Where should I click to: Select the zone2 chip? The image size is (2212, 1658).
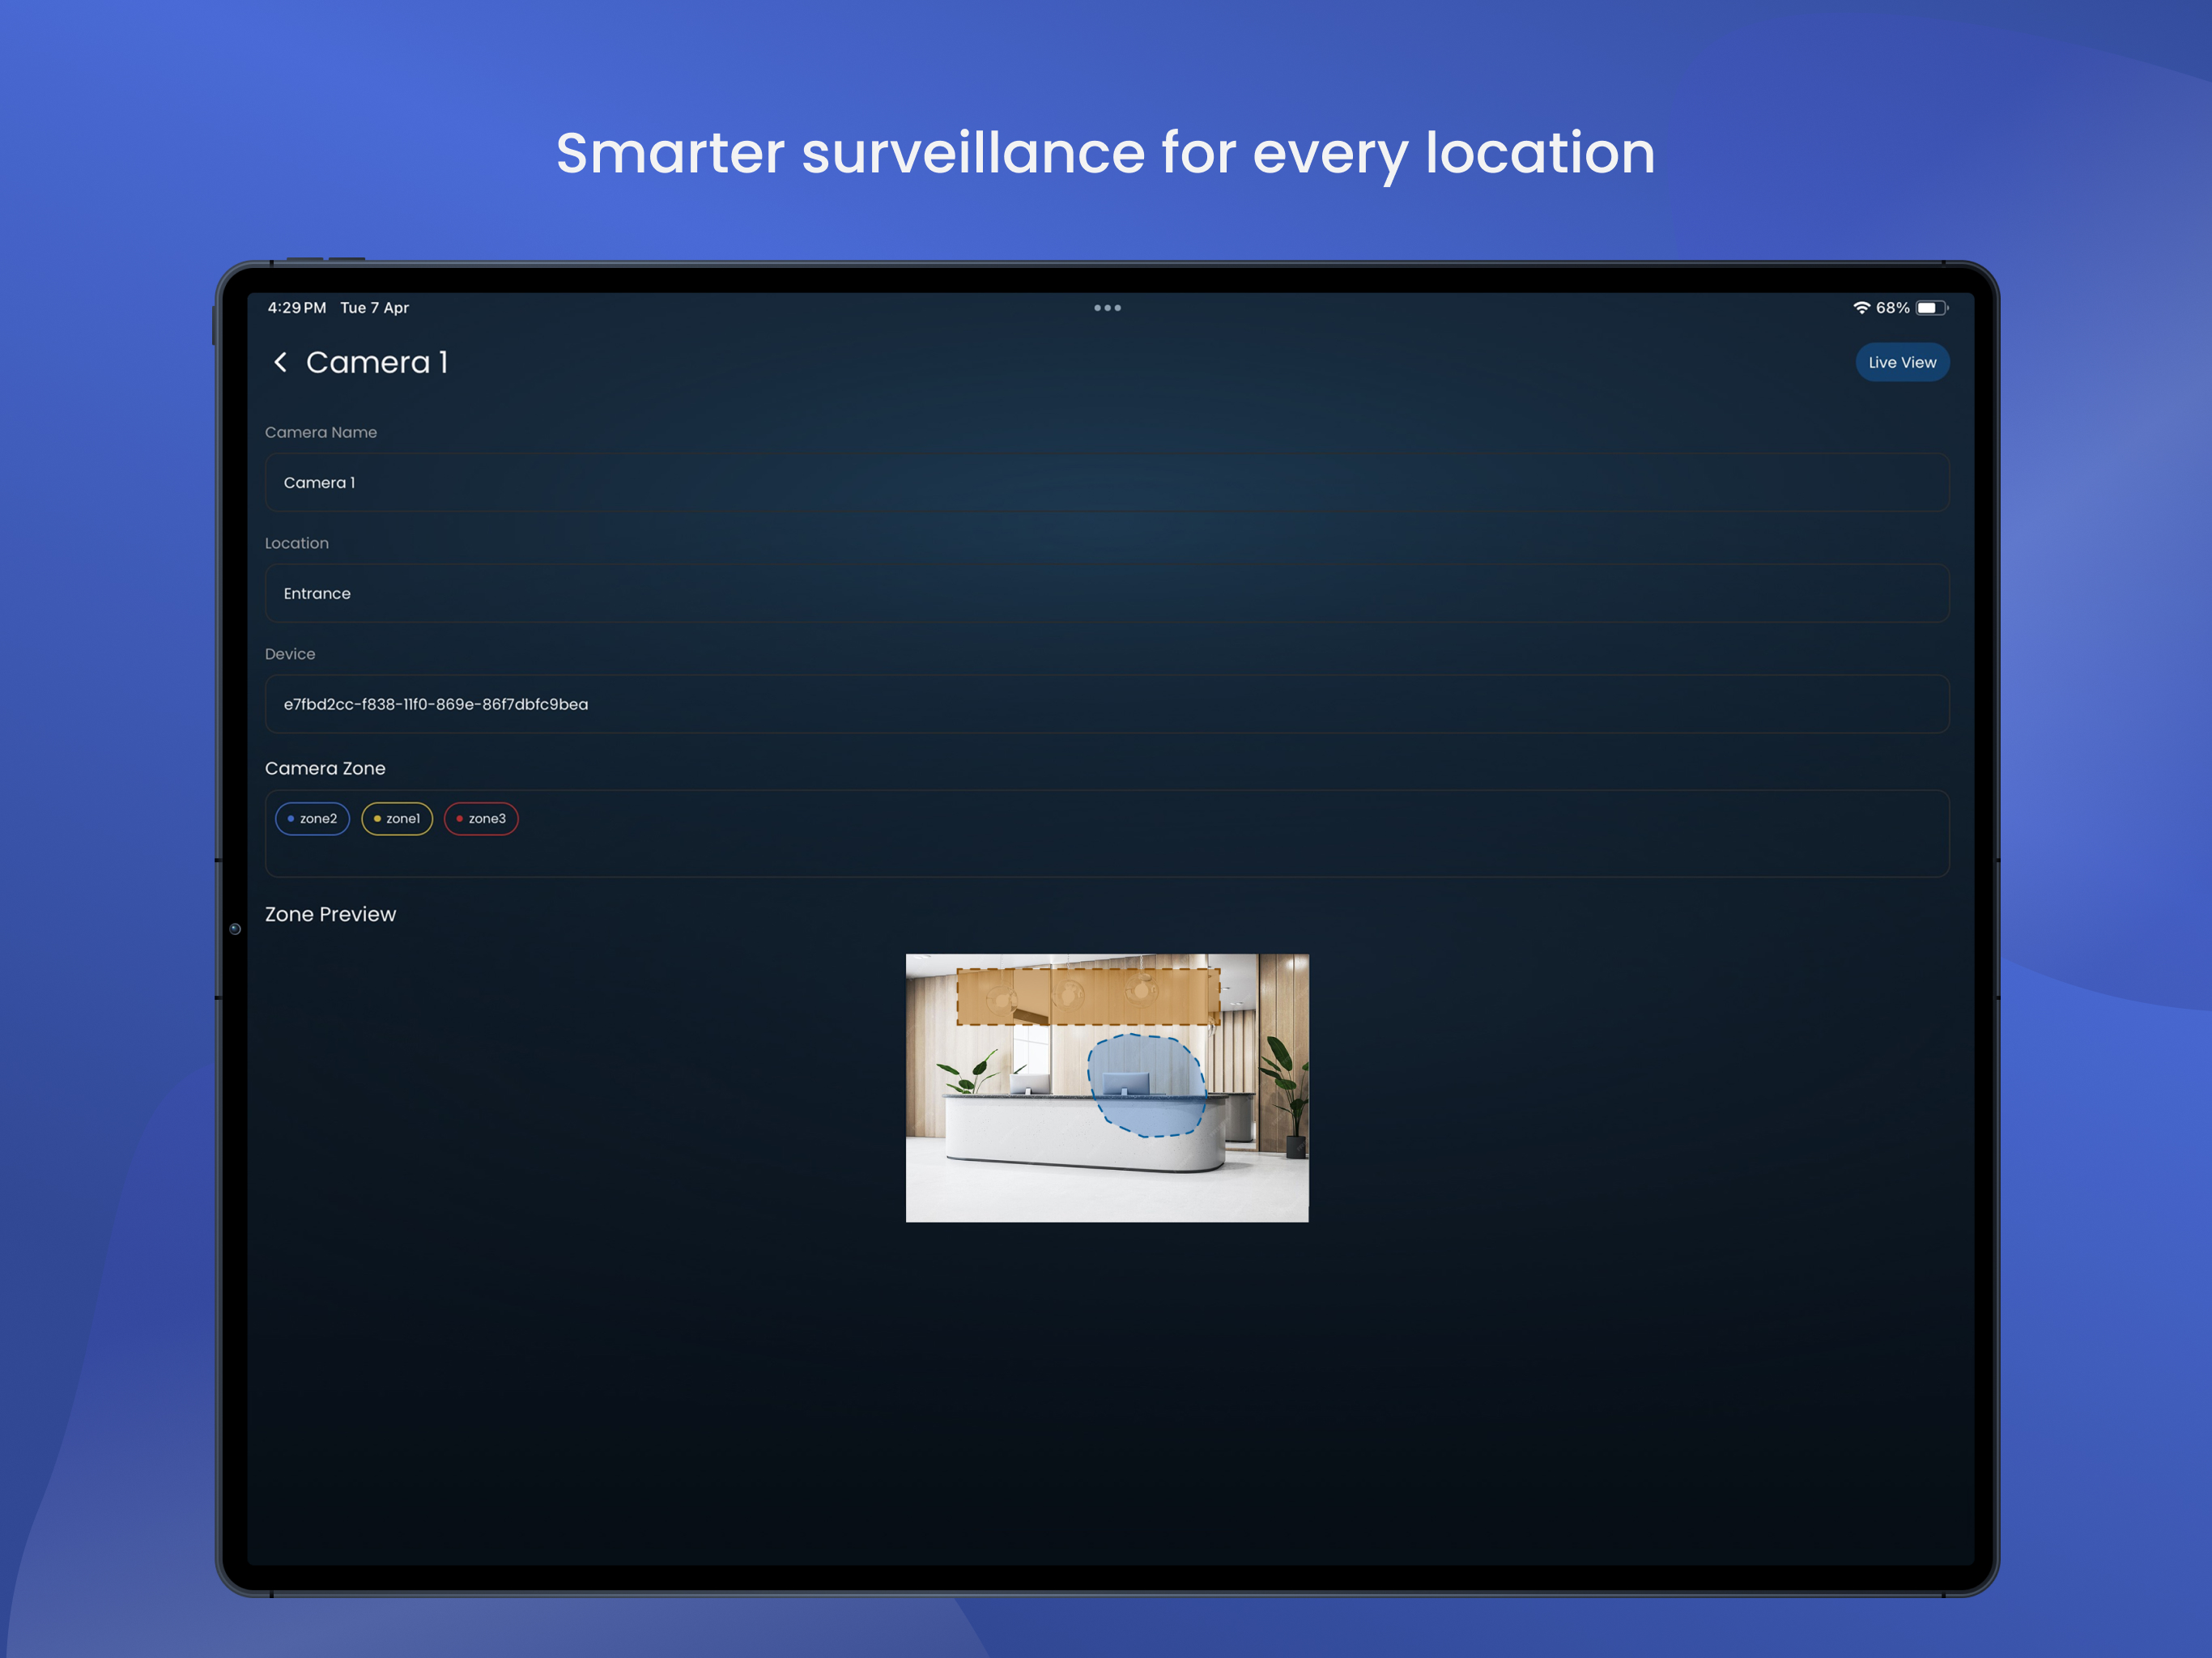click(x=312, y=819)
